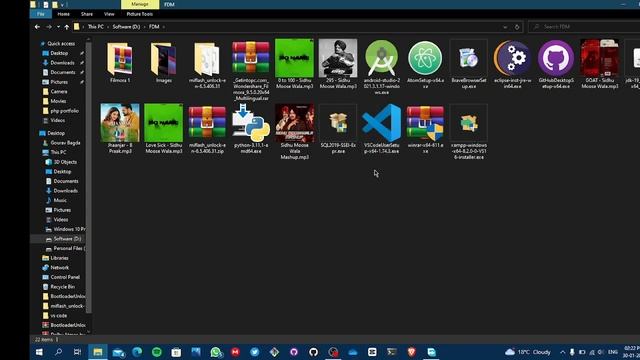Select Love Sick - Sidhu Moose Wala.mp3
The height and width of the screenshot is (360, 640).
click(164, 129)
